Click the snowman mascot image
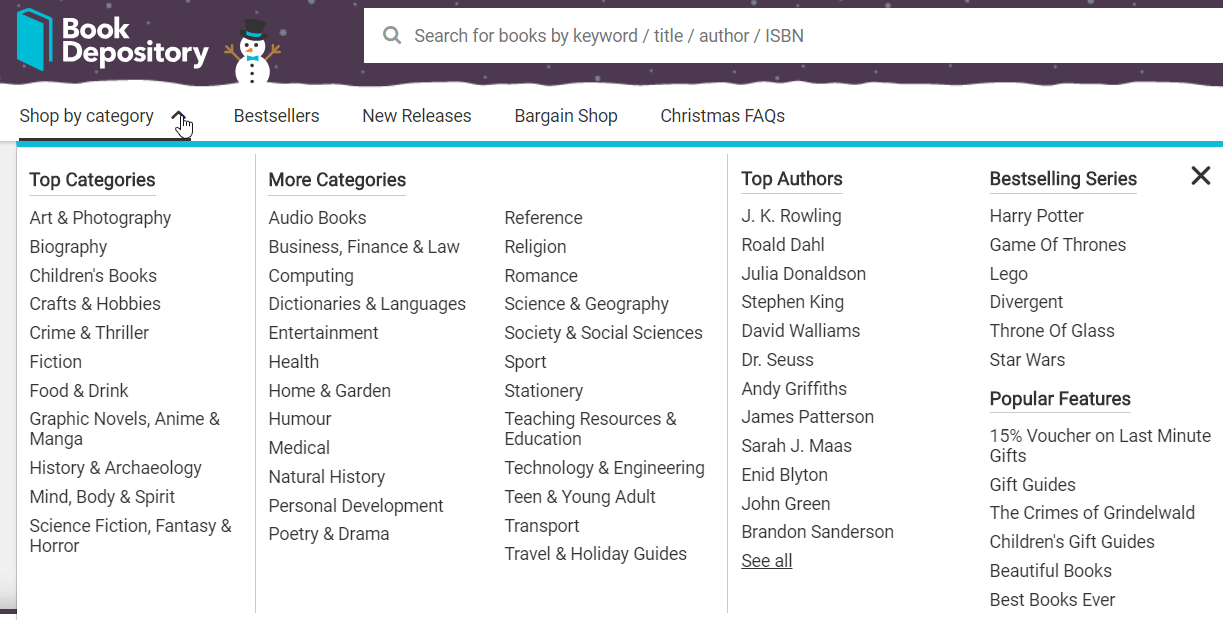This screenshot has height=620, width=1223. 253,52
